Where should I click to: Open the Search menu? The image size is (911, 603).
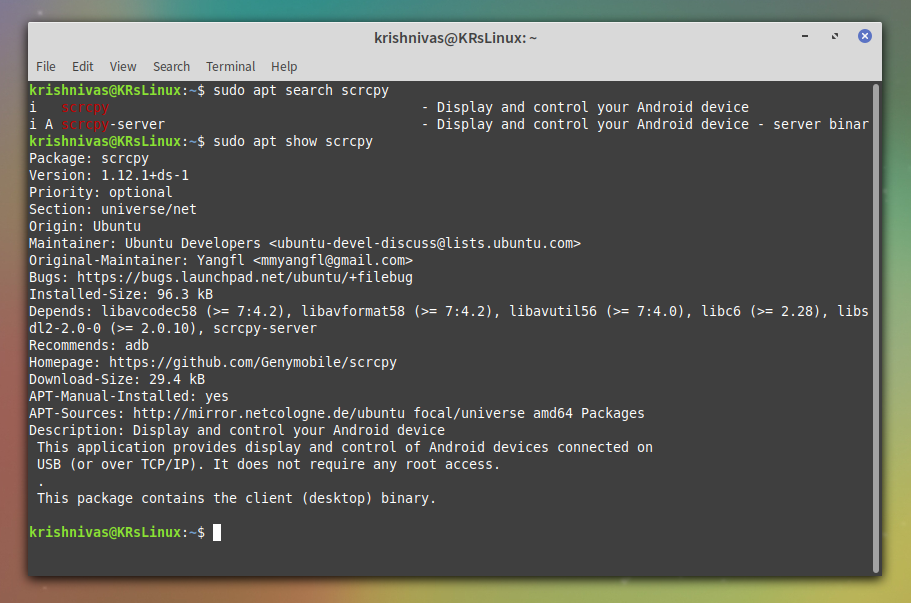tap(171, 66)
